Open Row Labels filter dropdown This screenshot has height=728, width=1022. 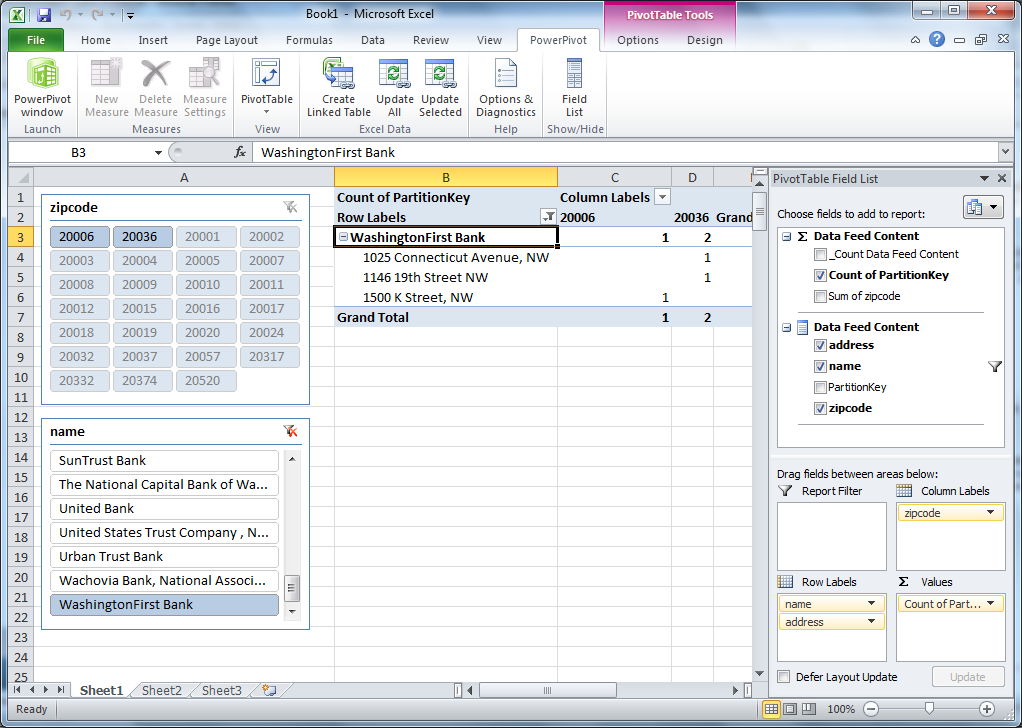[x=548, y=217]
